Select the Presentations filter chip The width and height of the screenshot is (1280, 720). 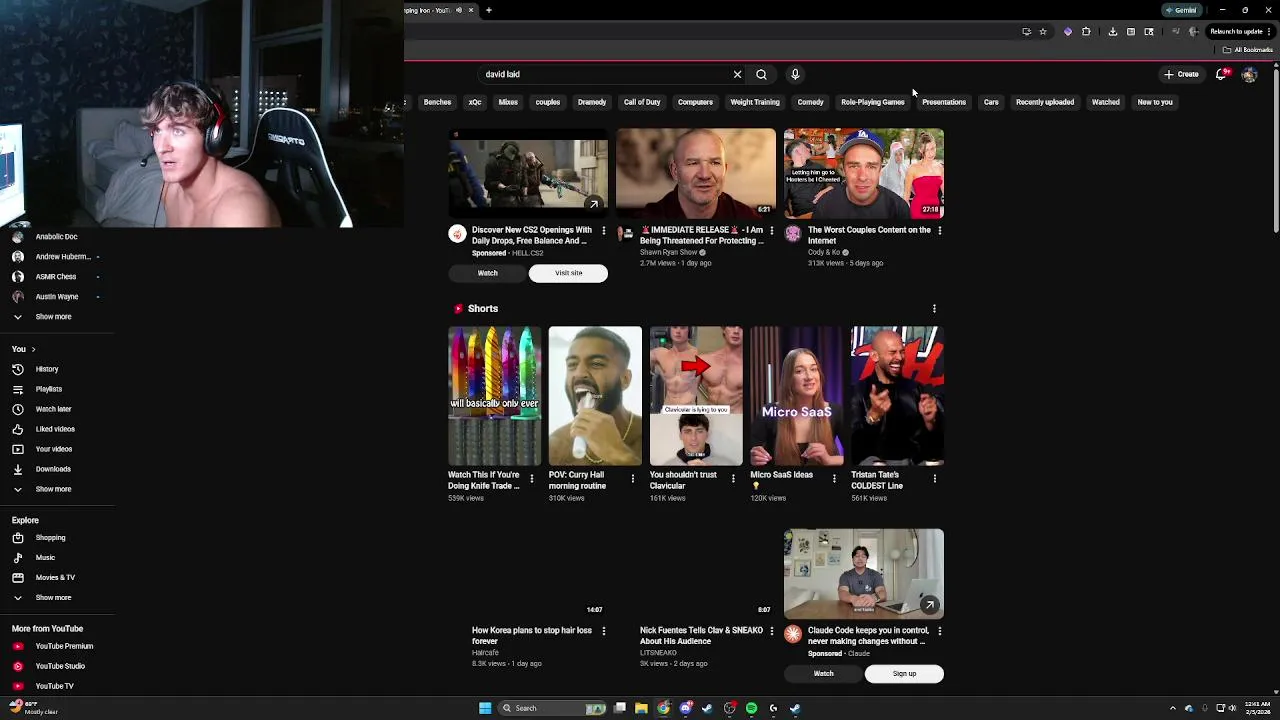pyautogui.click(x=944, y=102)
